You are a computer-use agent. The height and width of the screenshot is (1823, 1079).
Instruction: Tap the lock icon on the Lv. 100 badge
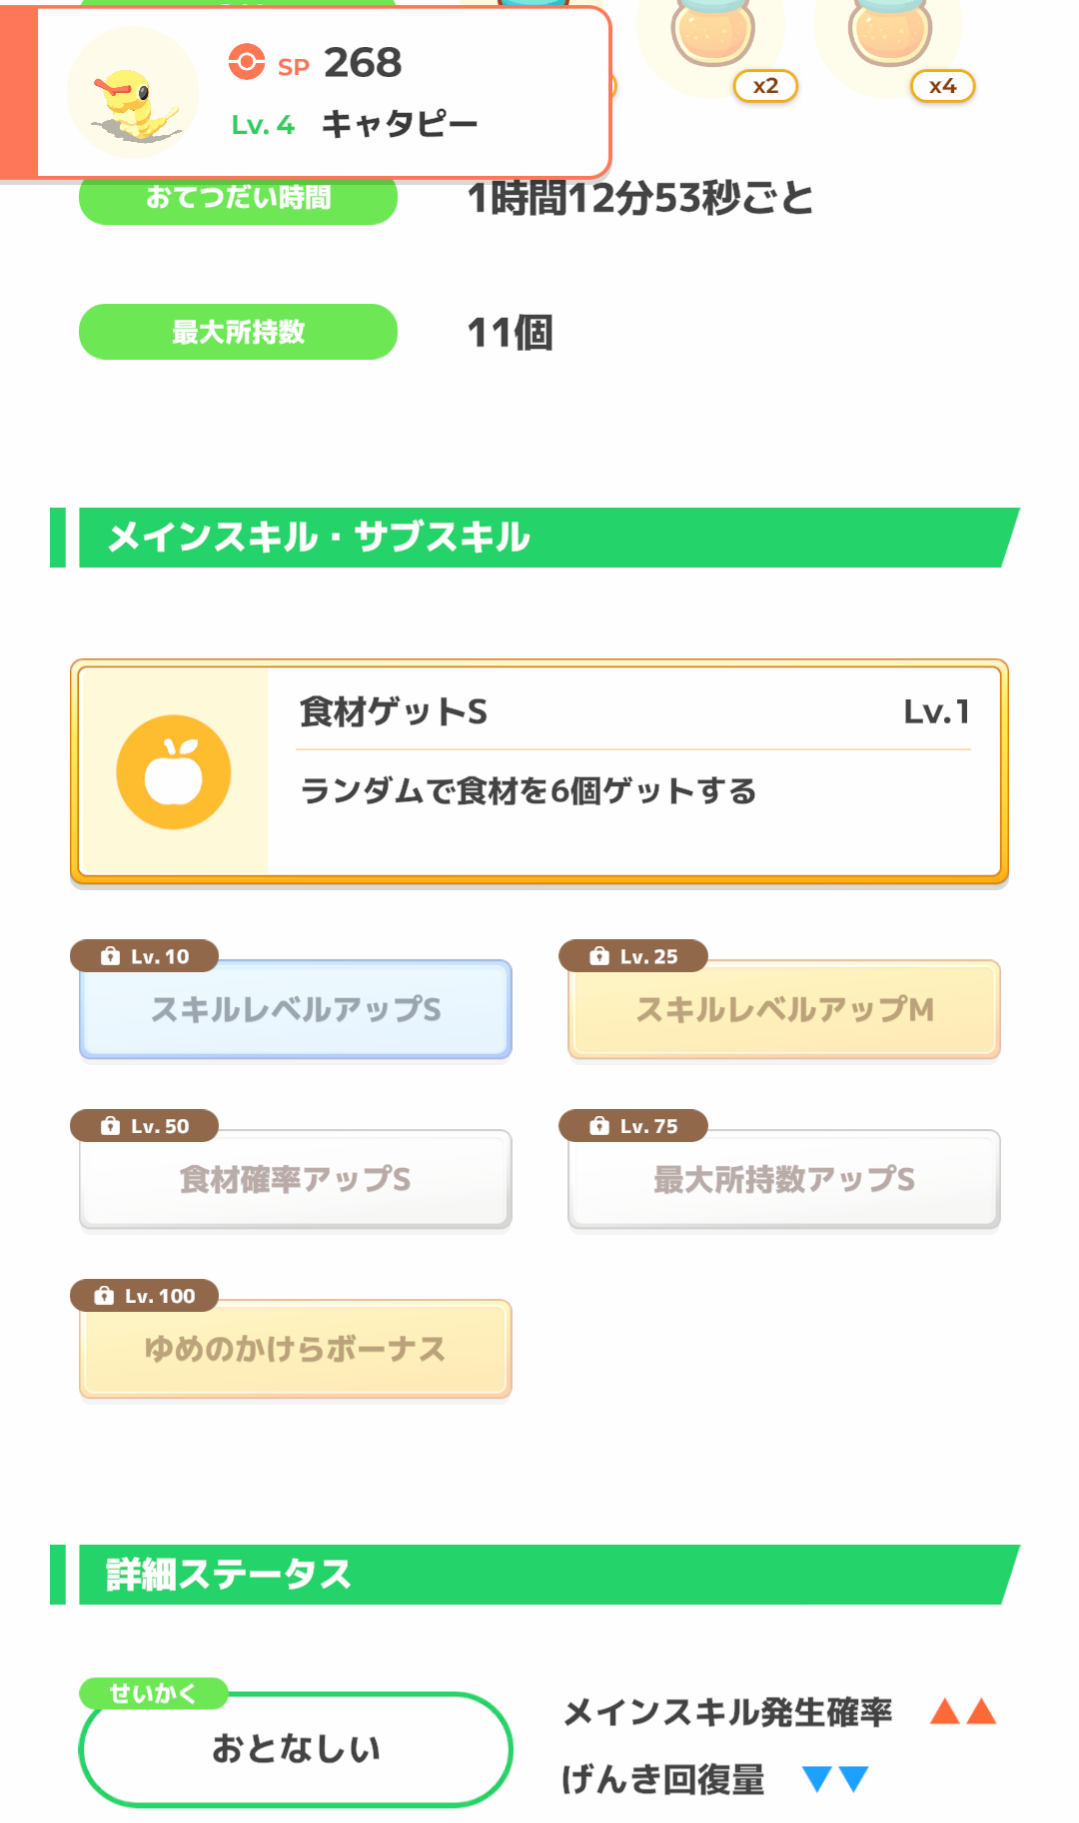pyautogui.click(x=104, y=1296)
